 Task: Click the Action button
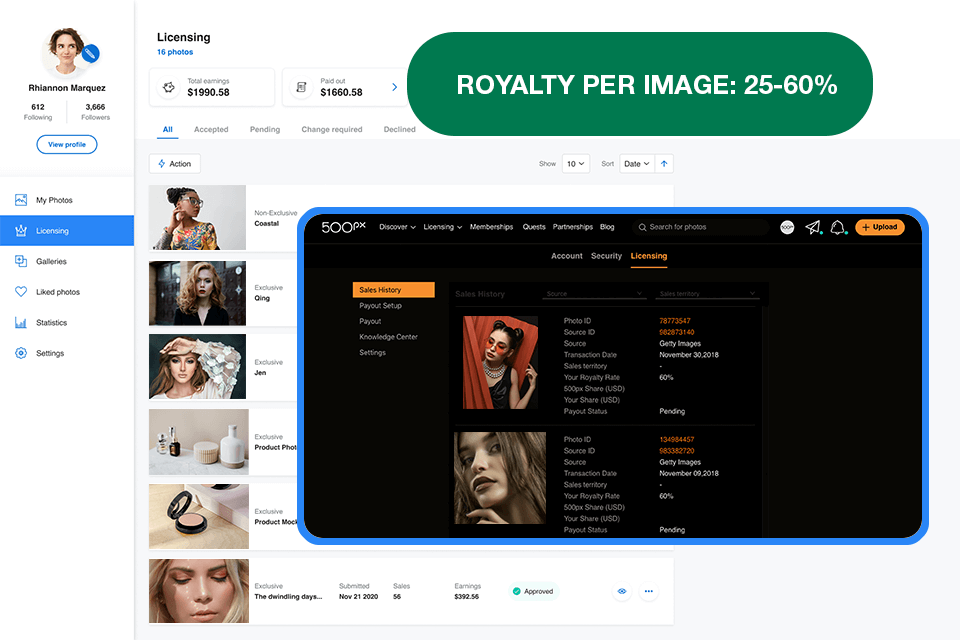point(174,164)
